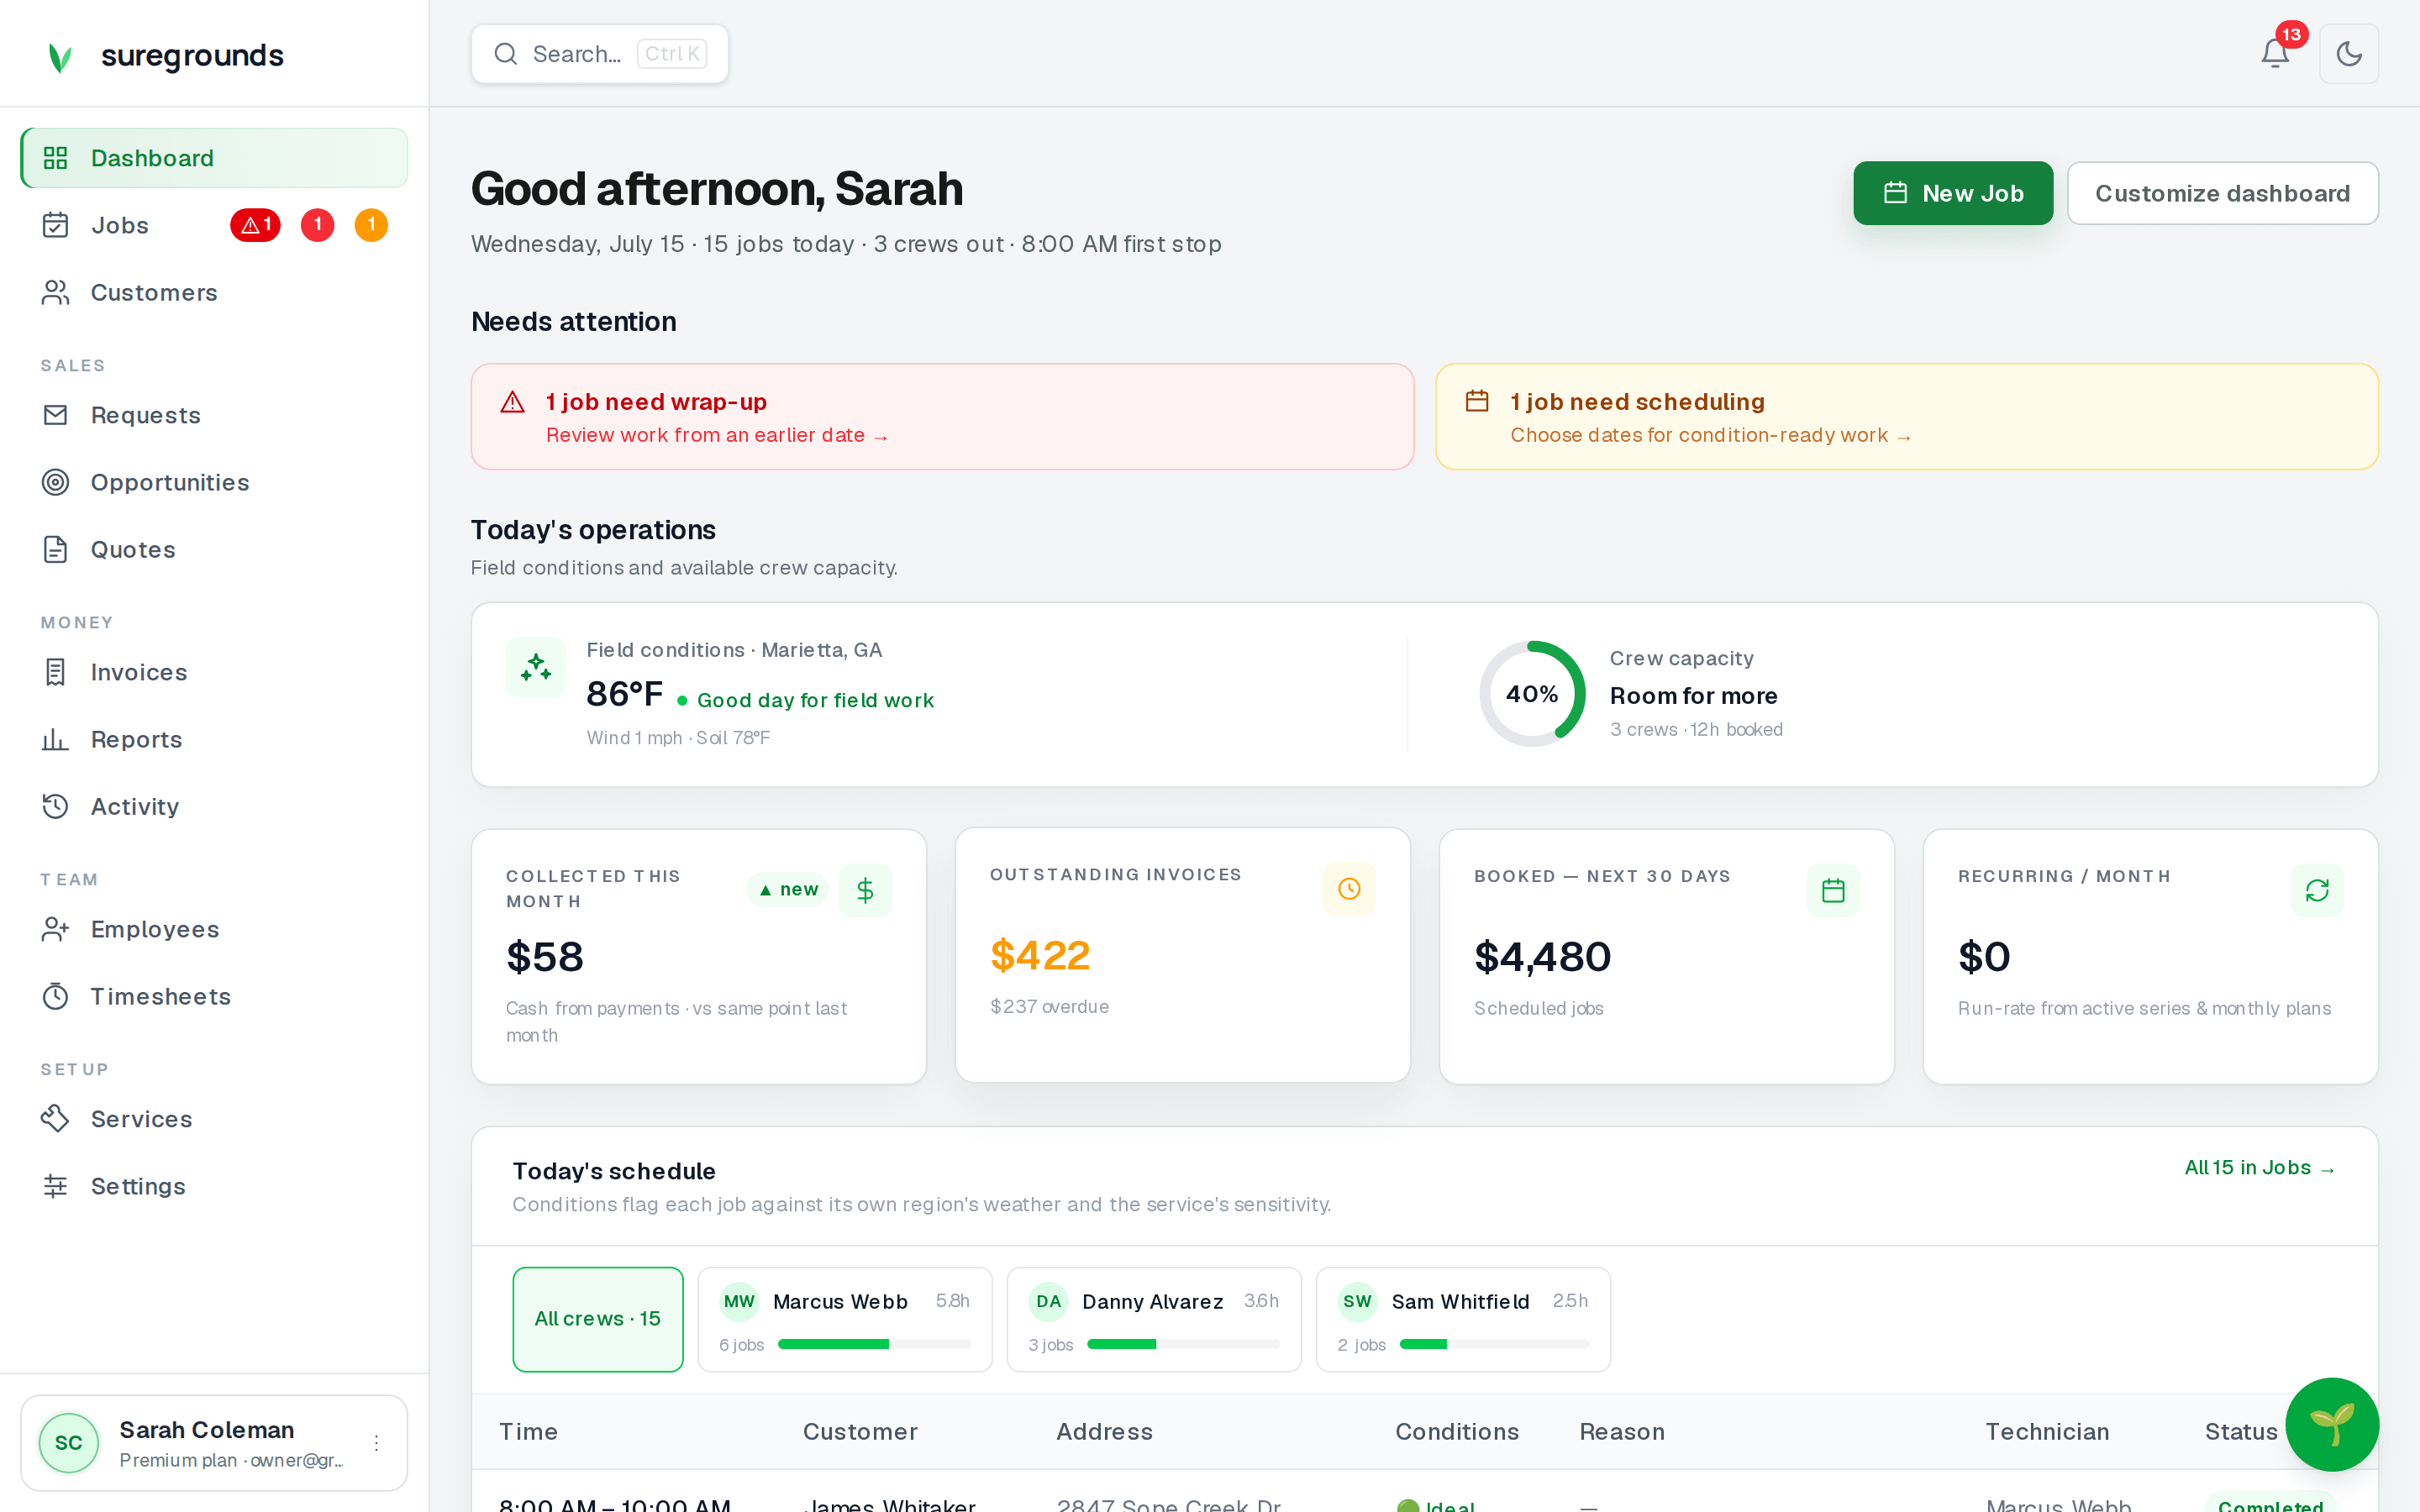
Task: Filter schedule by Danny Alvarez crew
Action: tap(1154, 1319)
